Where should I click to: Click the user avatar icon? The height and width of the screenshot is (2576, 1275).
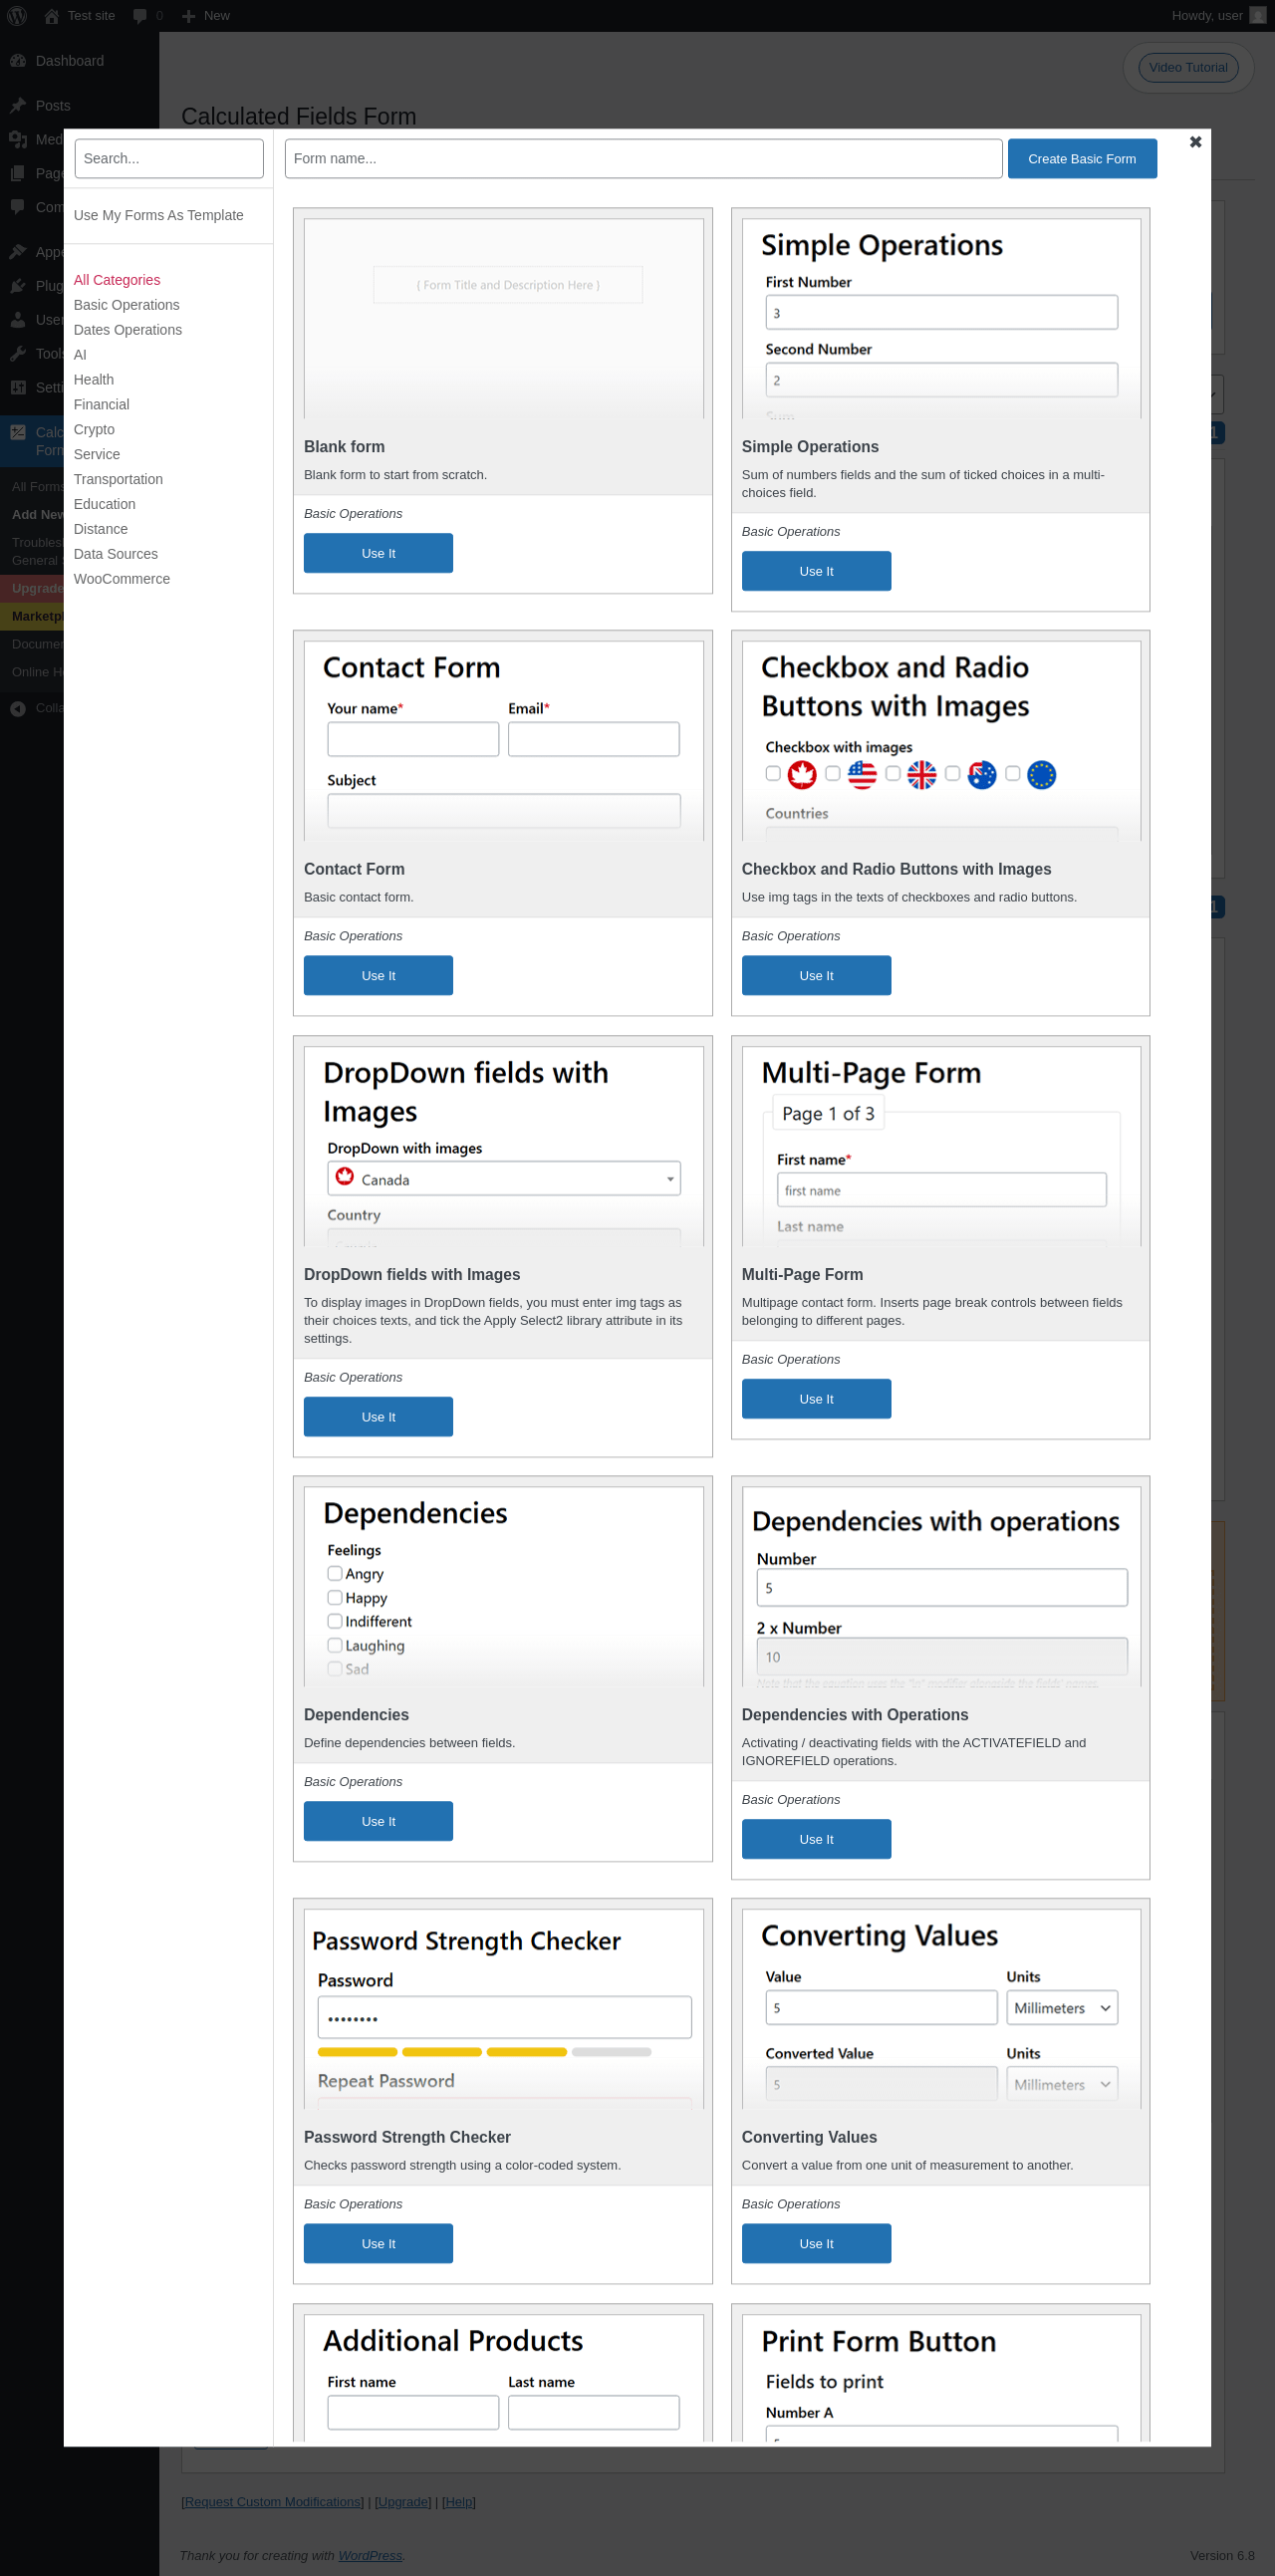[1257, 16]
